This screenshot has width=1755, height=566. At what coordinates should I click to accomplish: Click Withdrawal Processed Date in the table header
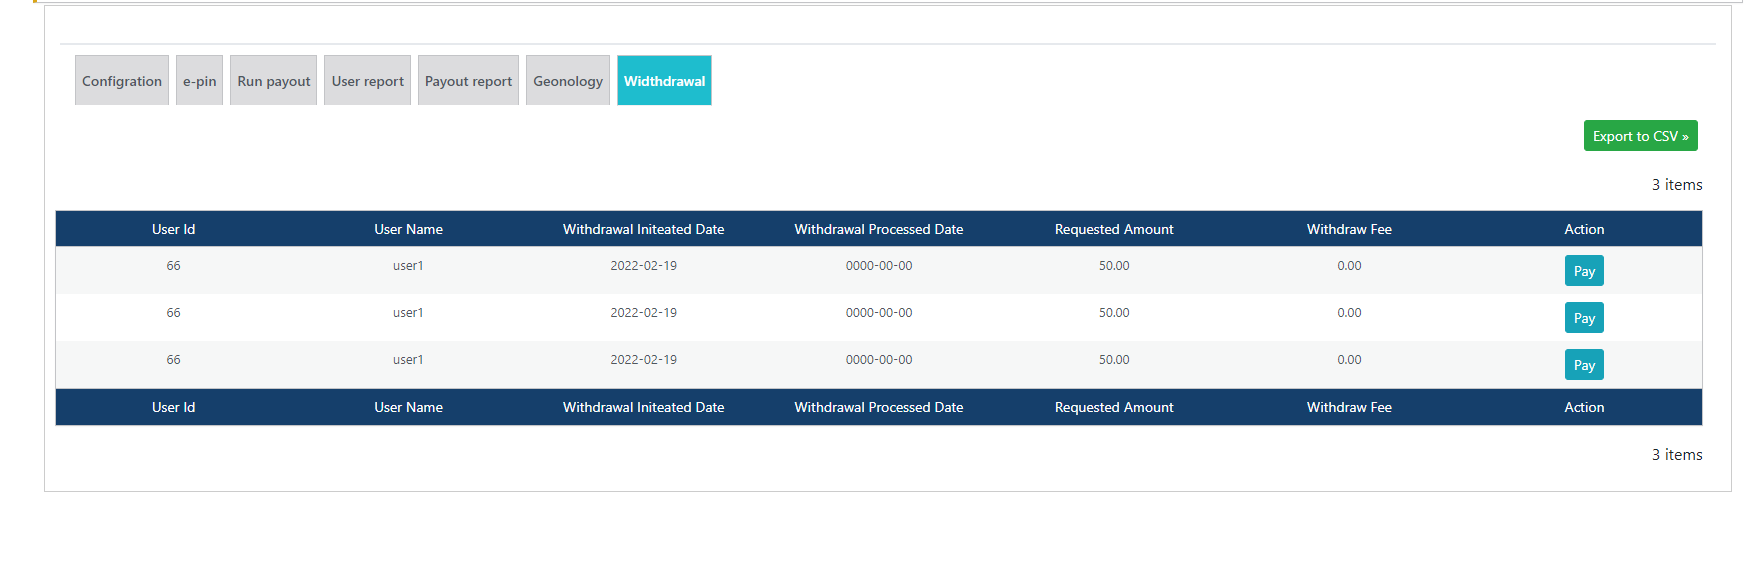pos(878,229)
